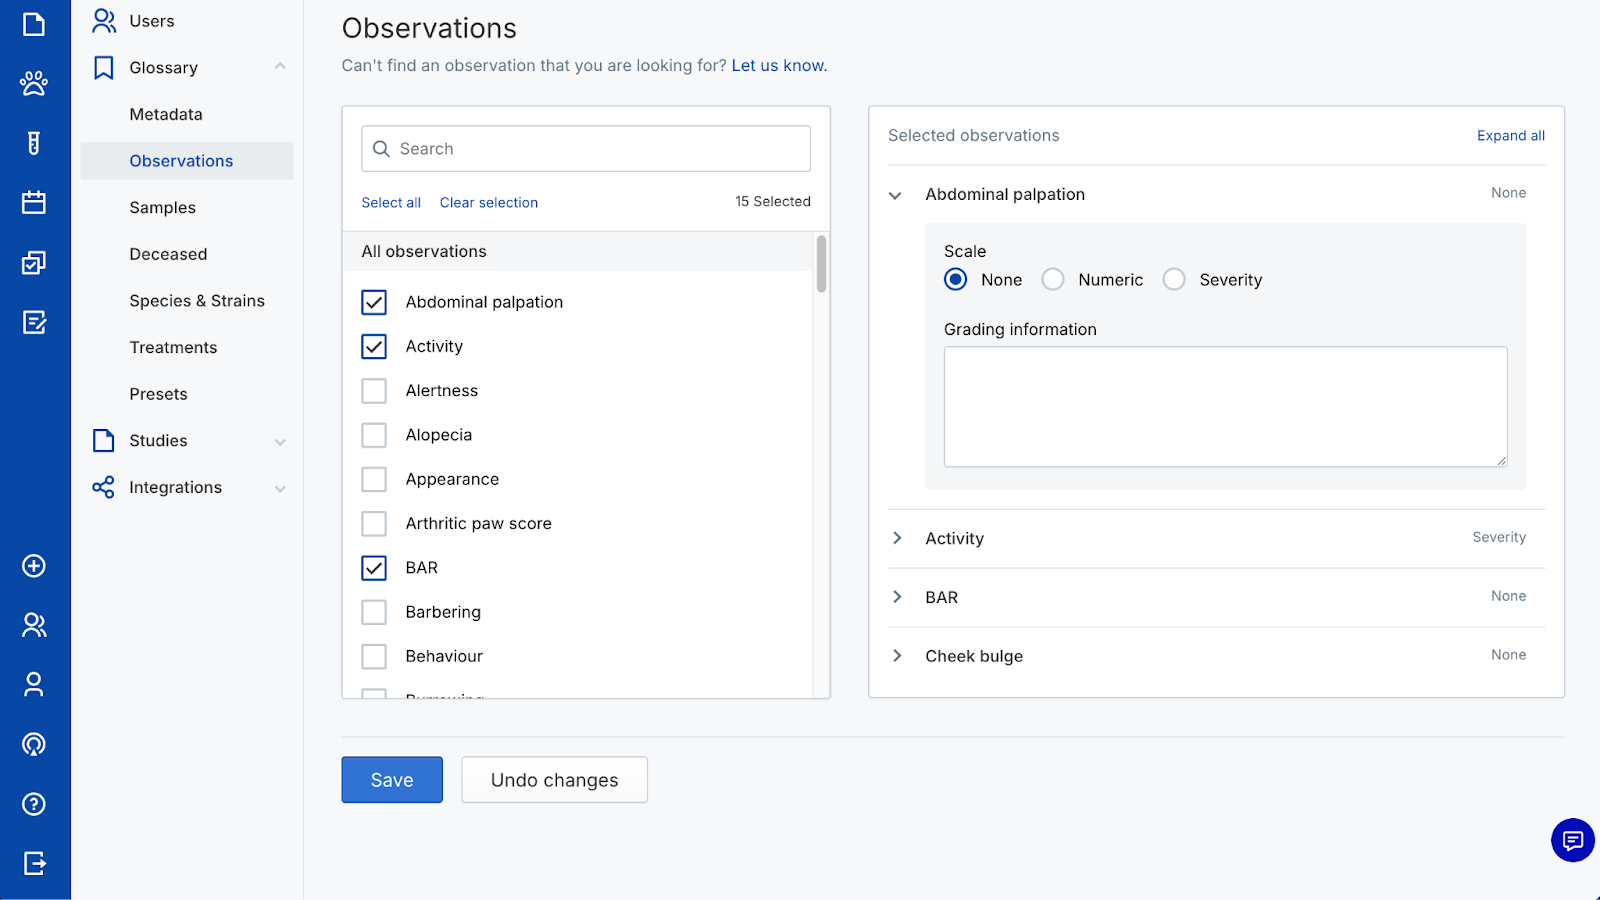Check the Alopecia checkbox
The height and width of the screenshot is (900, 1600).
tap(374, 435)
